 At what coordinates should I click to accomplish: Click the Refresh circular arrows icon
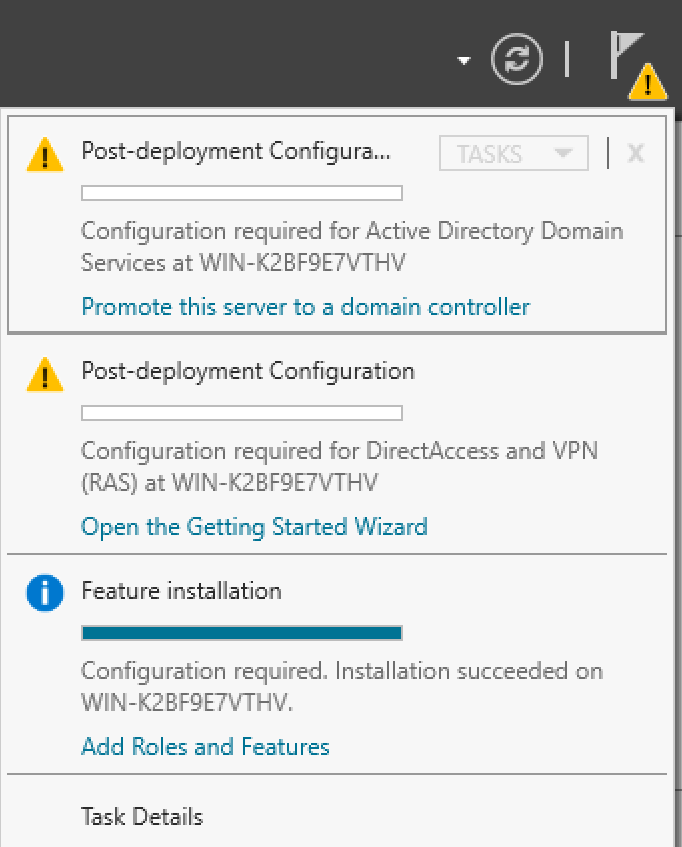[517, 59]
